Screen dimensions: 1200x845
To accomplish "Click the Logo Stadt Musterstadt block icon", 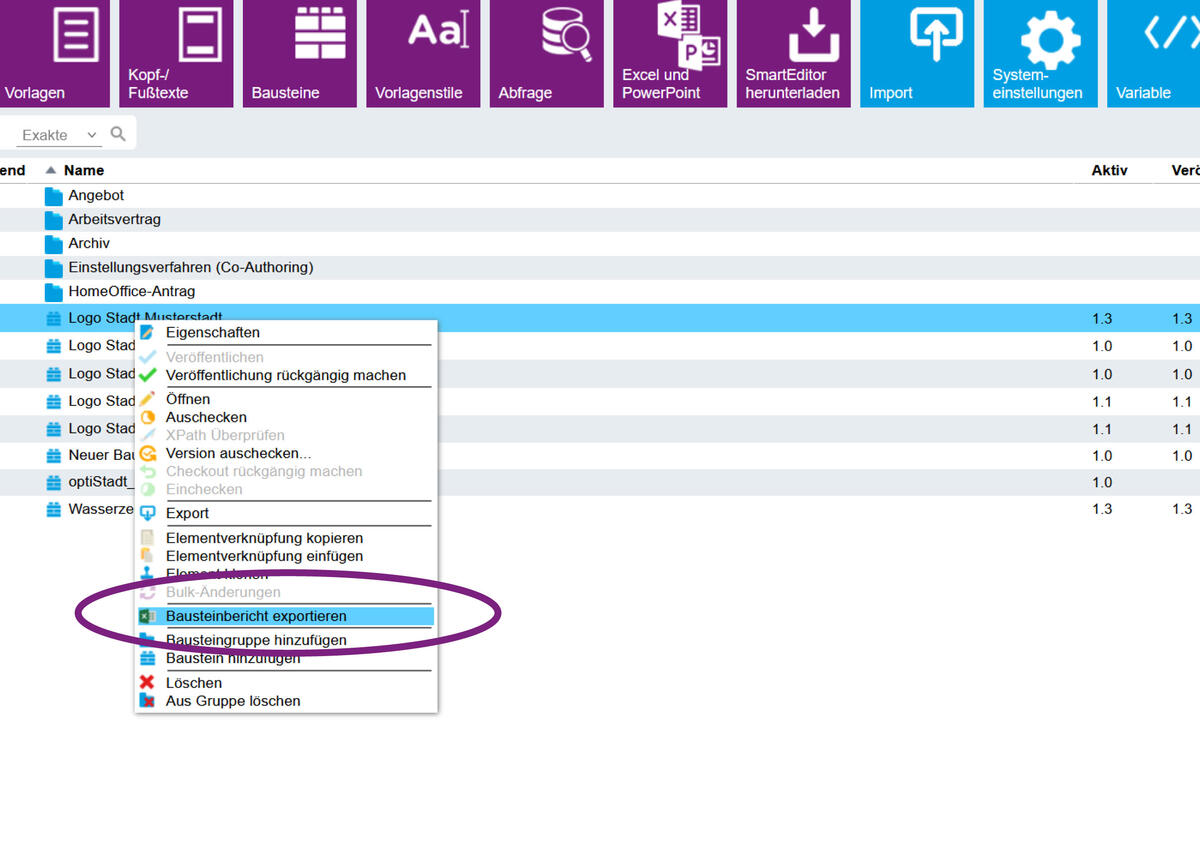I will pyautogui.click(x=53, y=318).
